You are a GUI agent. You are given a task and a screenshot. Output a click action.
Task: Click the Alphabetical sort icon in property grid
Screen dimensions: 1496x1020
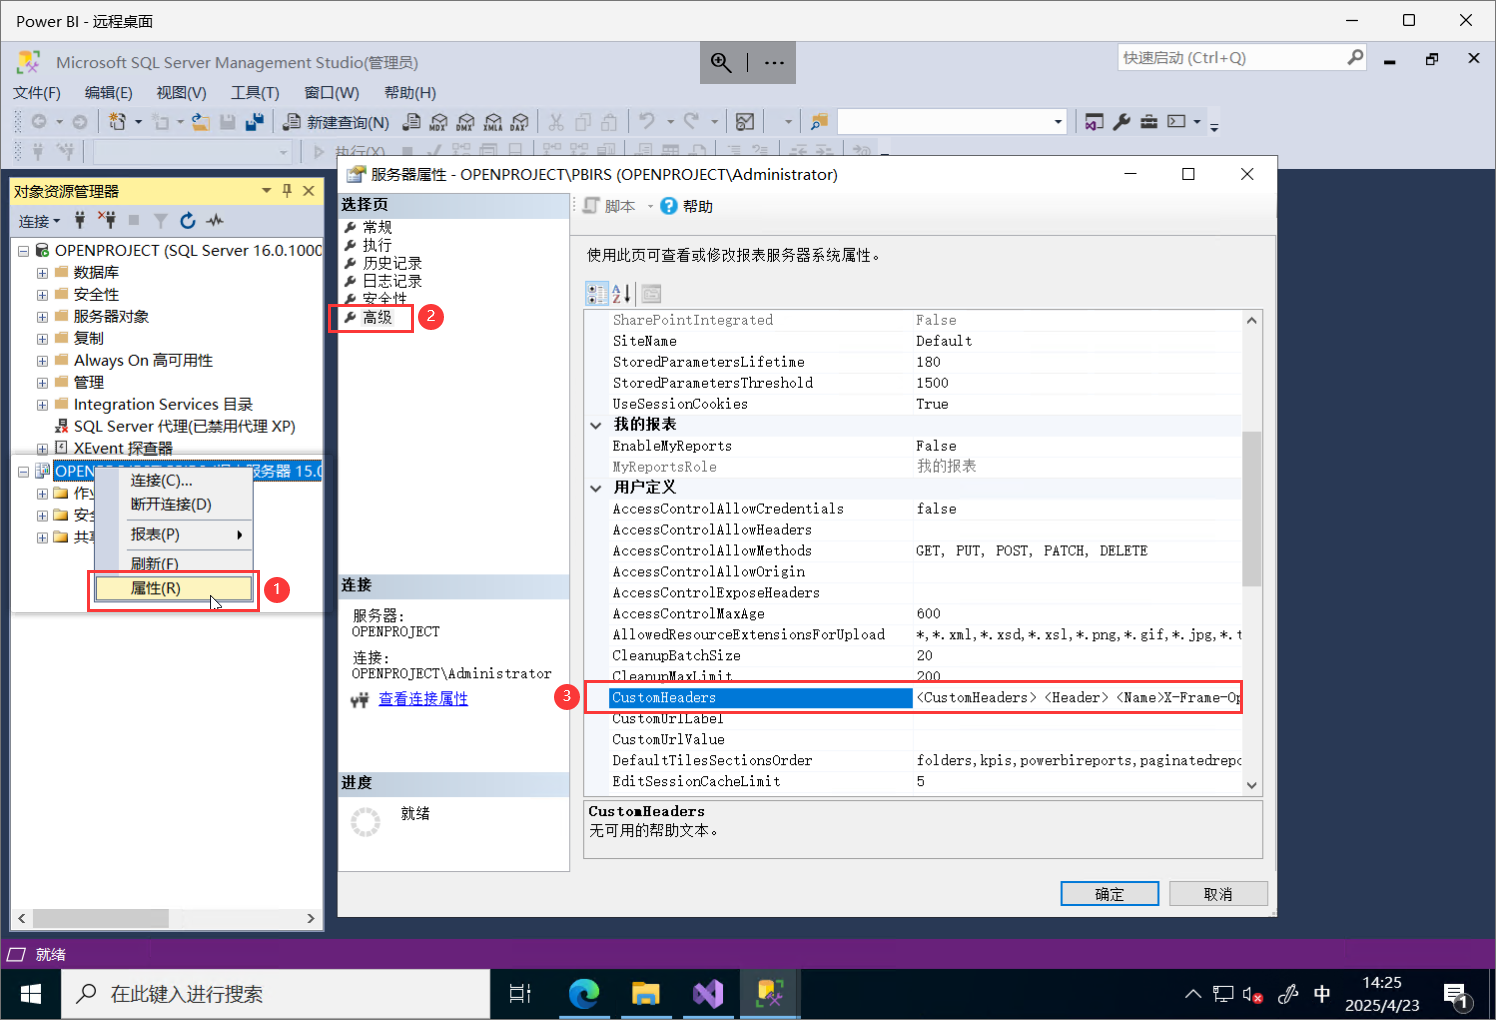[x=621, y=294]
